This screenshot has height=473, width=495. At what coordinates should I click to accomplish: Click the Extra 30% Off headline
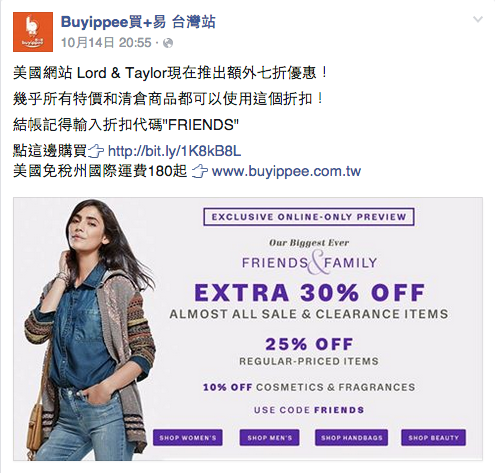tap(309, 293)
